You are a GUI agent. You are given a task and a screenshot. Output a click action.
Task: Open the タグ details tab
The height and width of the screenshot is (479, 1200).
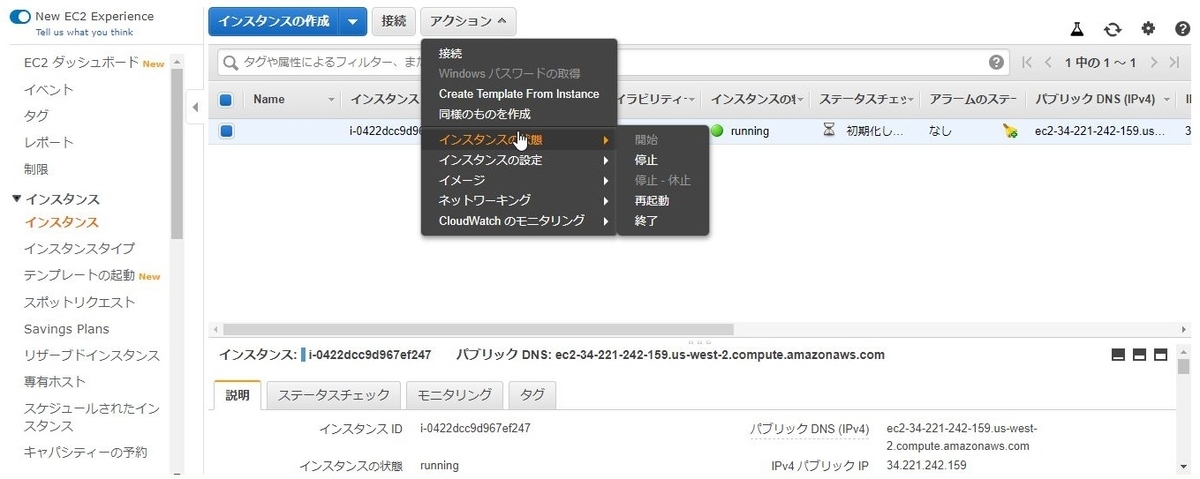(532, 395)
